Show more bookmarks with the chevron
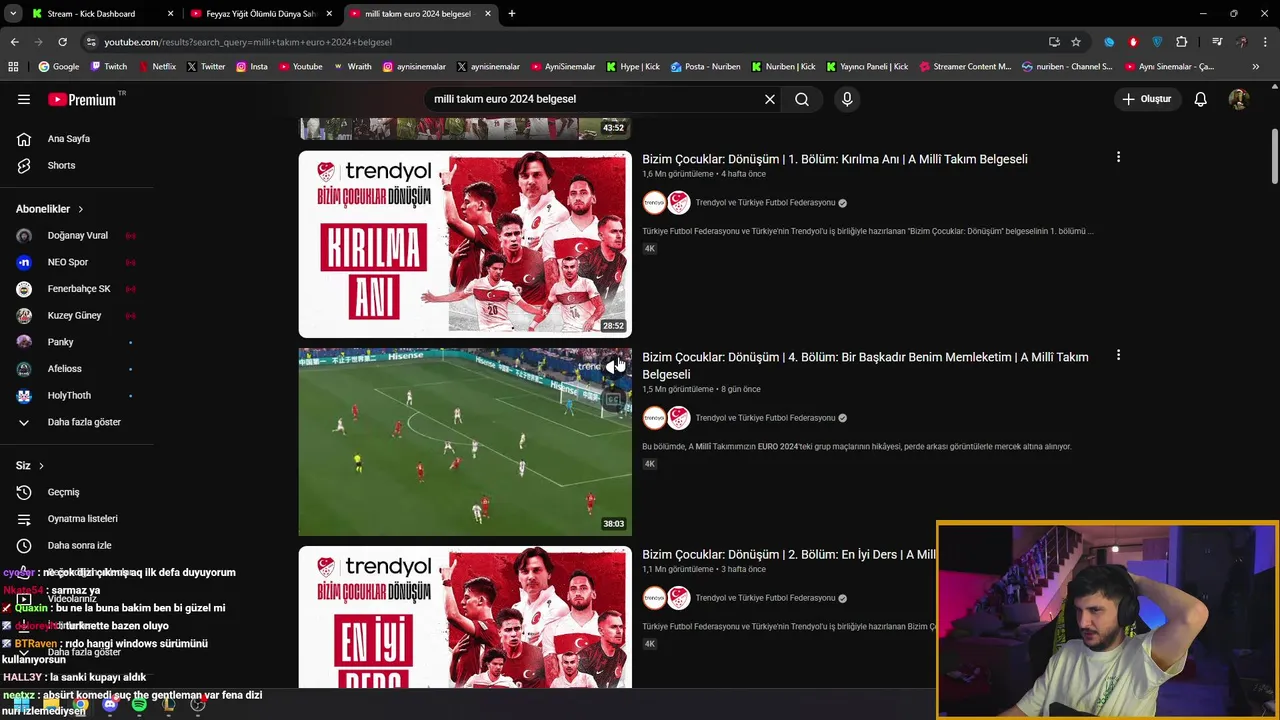1280x720 pixels. (1256, 67)
